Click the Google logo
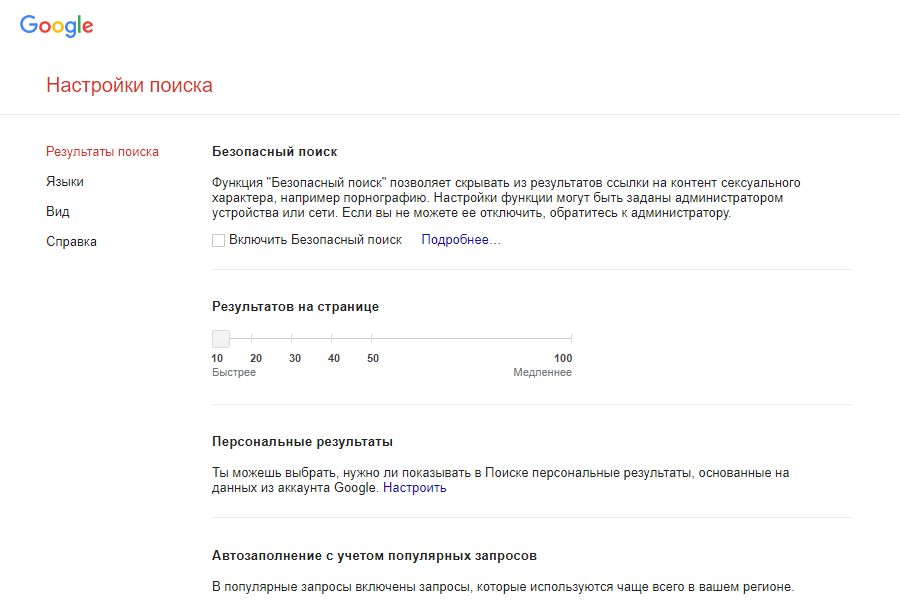This screenshot has height=600, width=900. tap(56, 27)
